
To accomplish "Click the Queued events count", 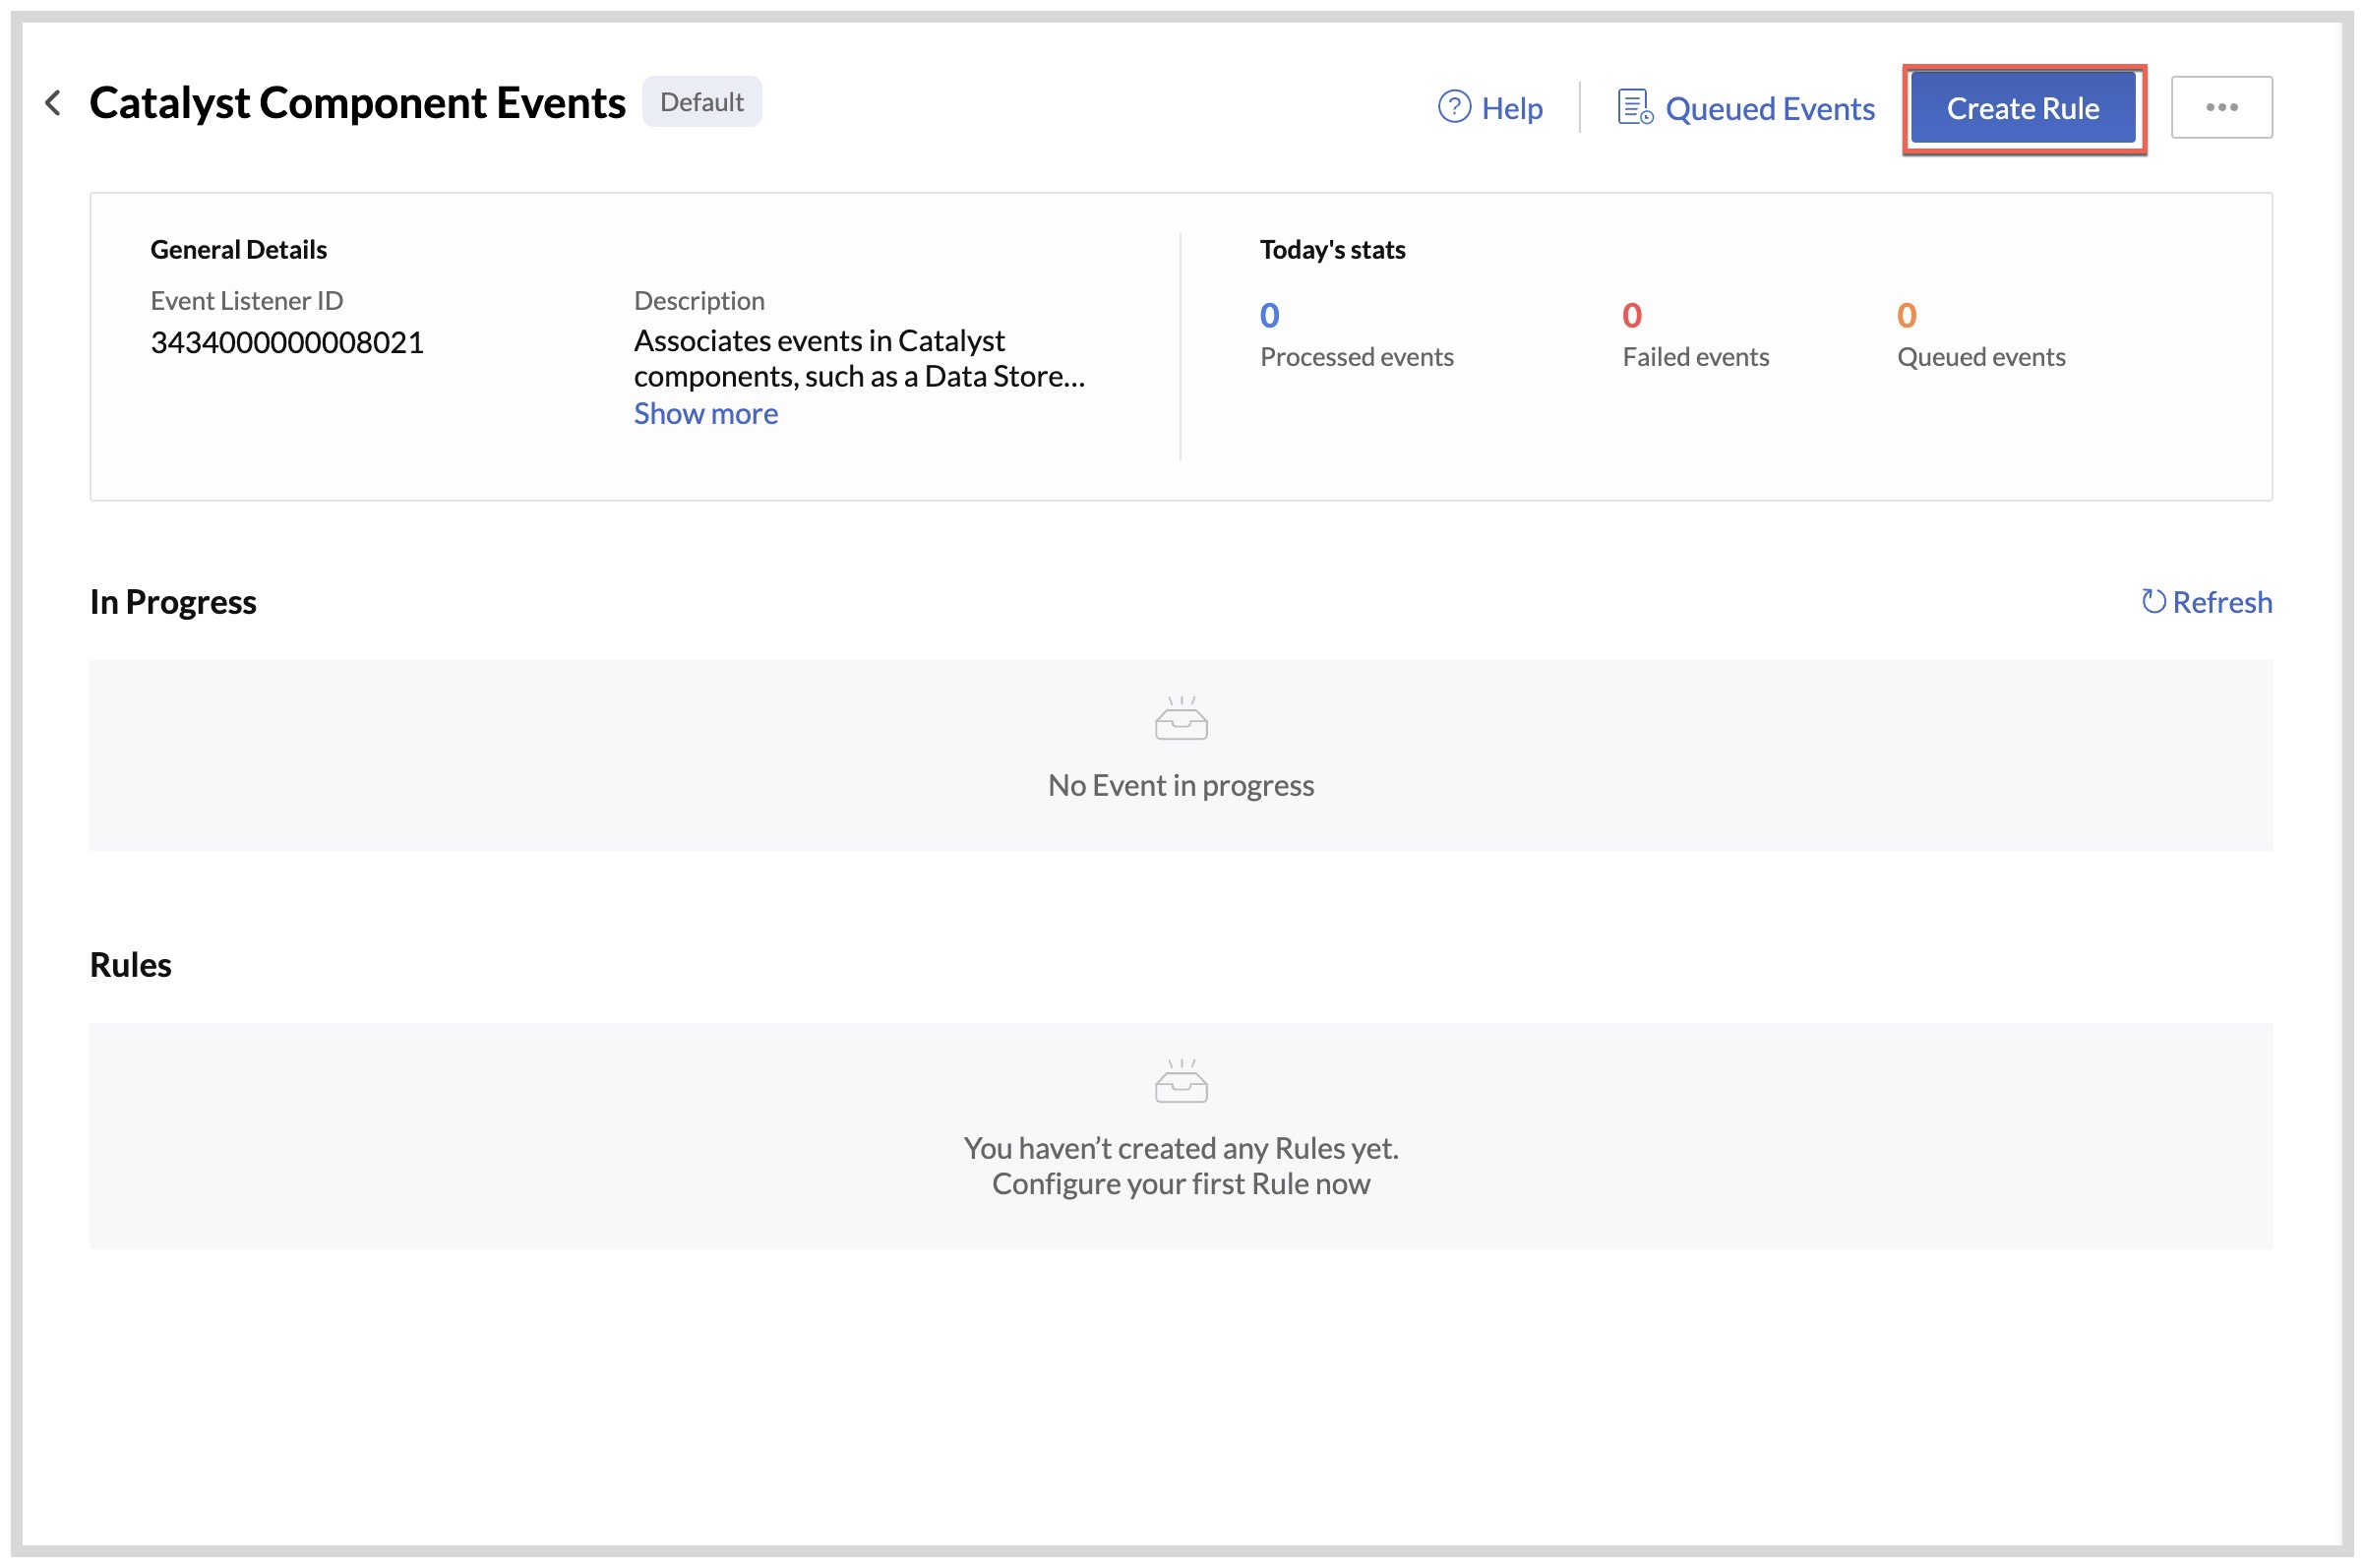I will pyautogui.click(x=1906, y=314).
